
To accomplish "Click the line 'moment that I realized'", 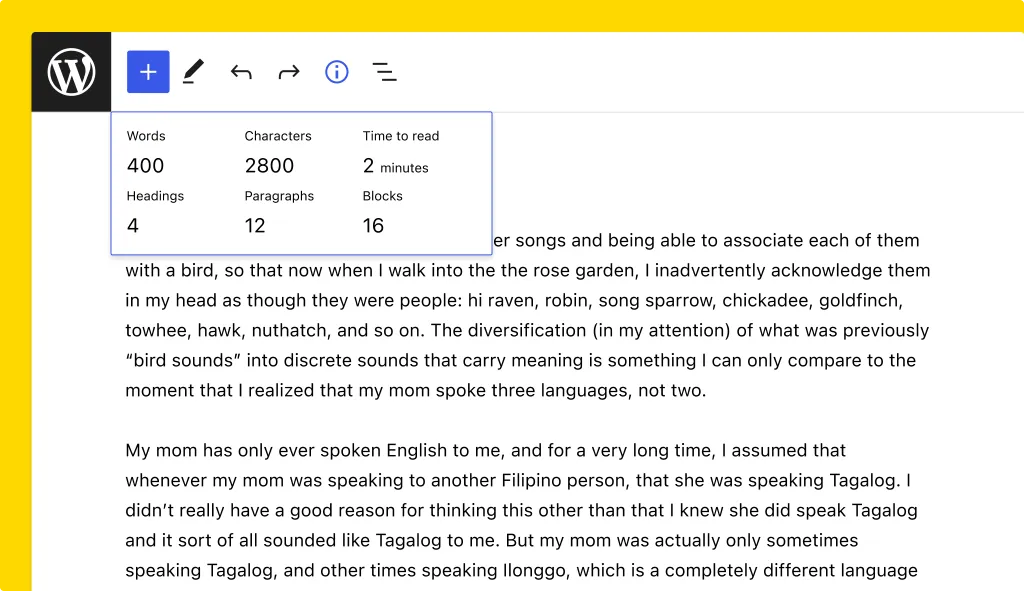I will [415, 391].
